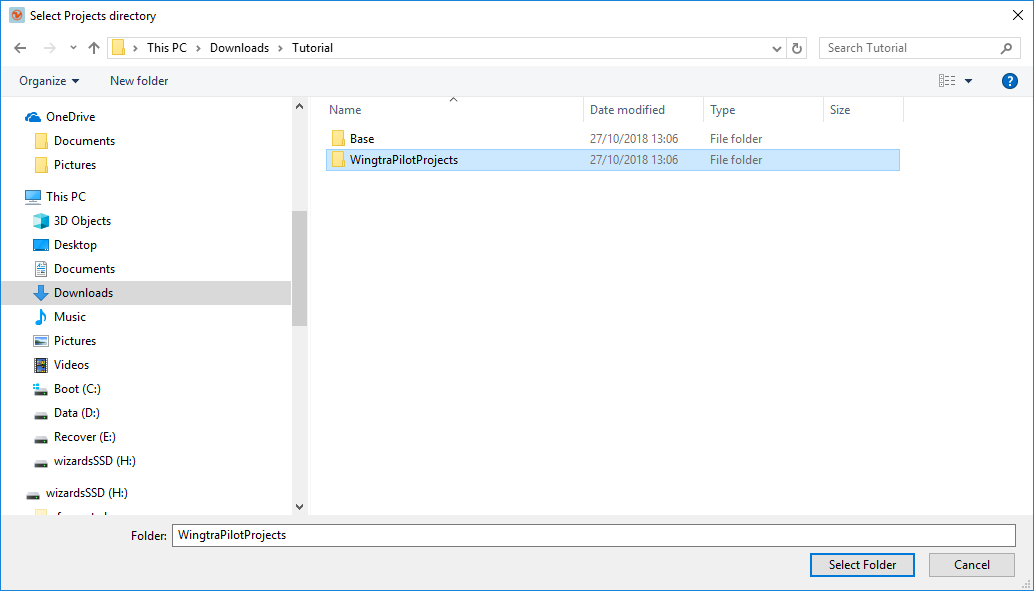Click the Help question mark icon
1034x591 pixels.
[1010, 81]
